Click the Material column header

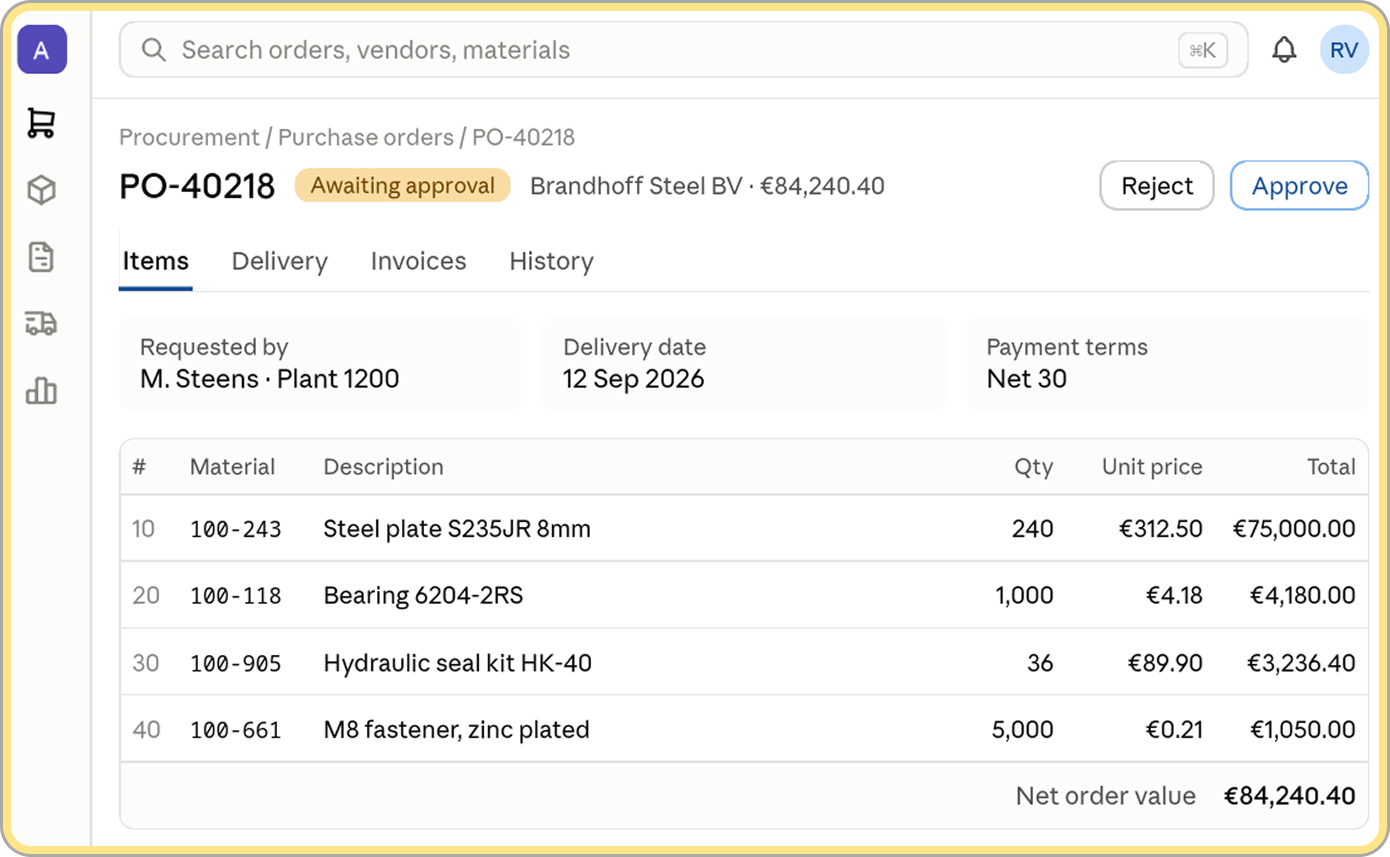pos(232,467)
